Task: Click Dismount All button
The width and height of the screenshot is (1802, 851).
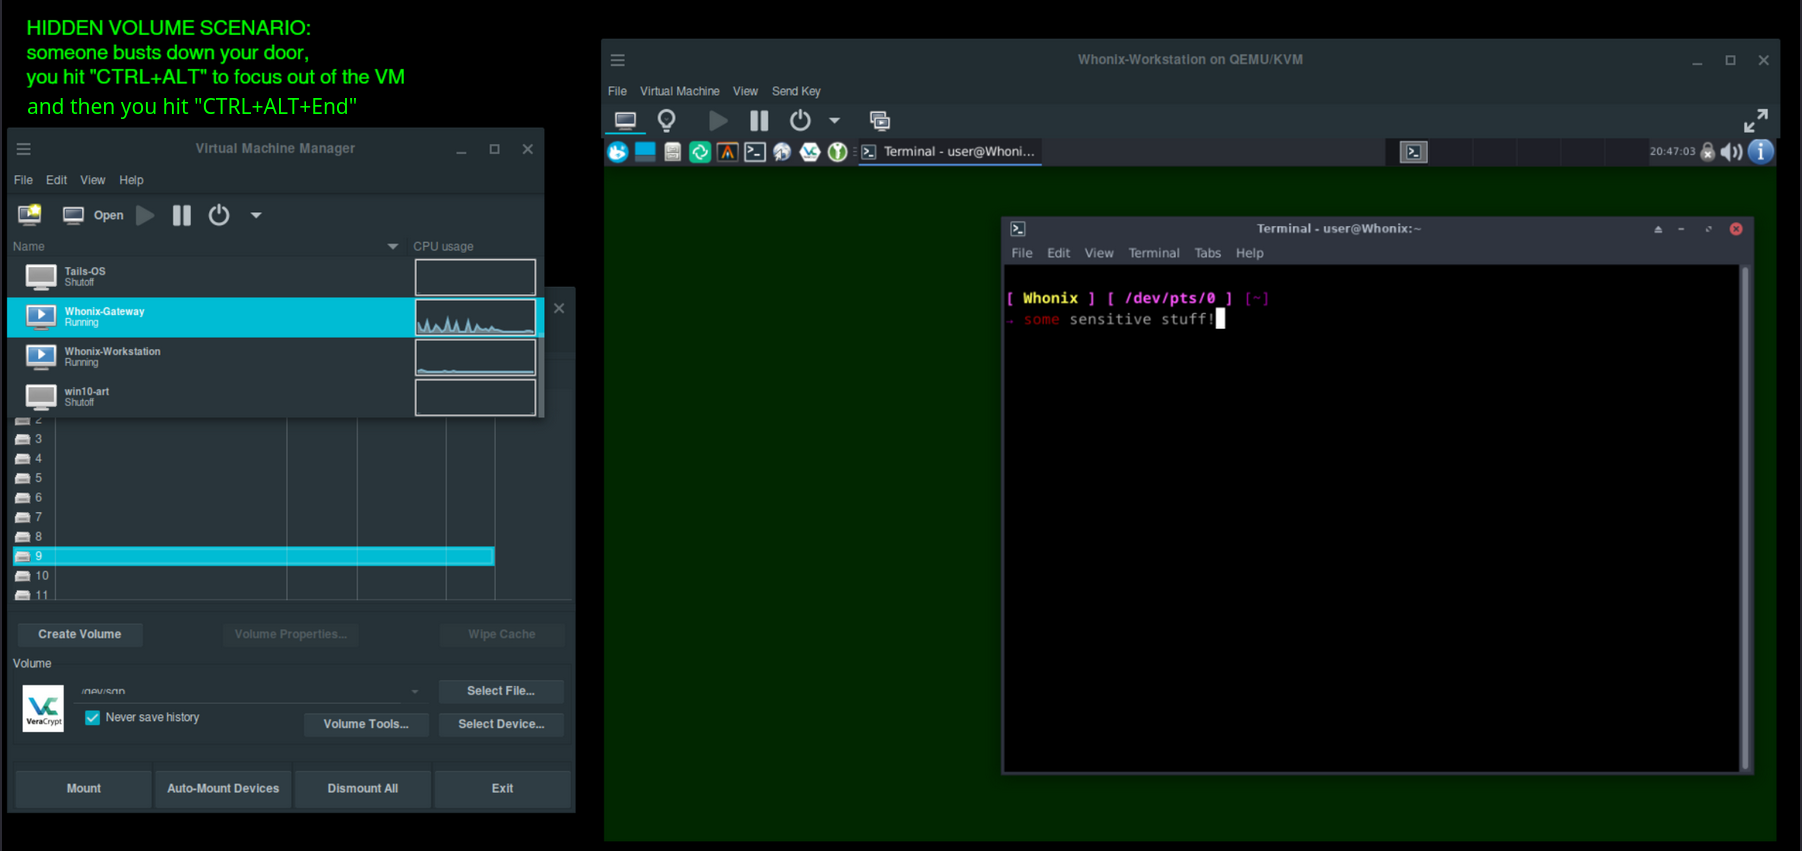Action: 363,788
